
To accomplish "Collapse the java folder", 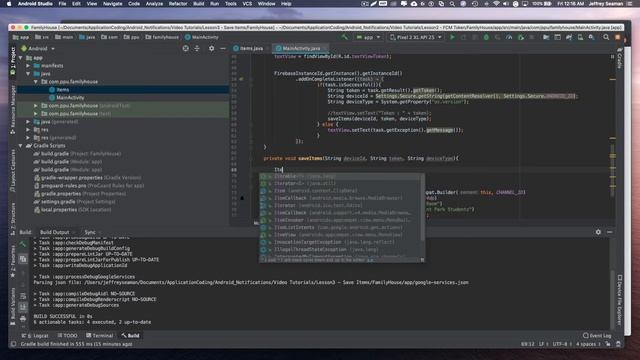I will point(28,74).
